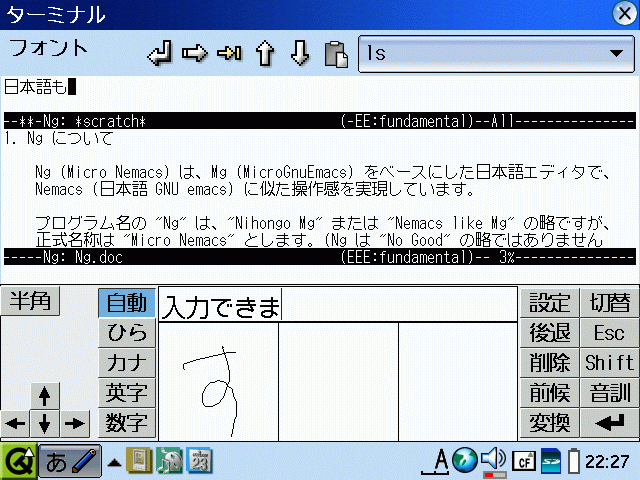Click the down cursor arrow key
Viewport: 640px width, 480px height.
[44, 424]
